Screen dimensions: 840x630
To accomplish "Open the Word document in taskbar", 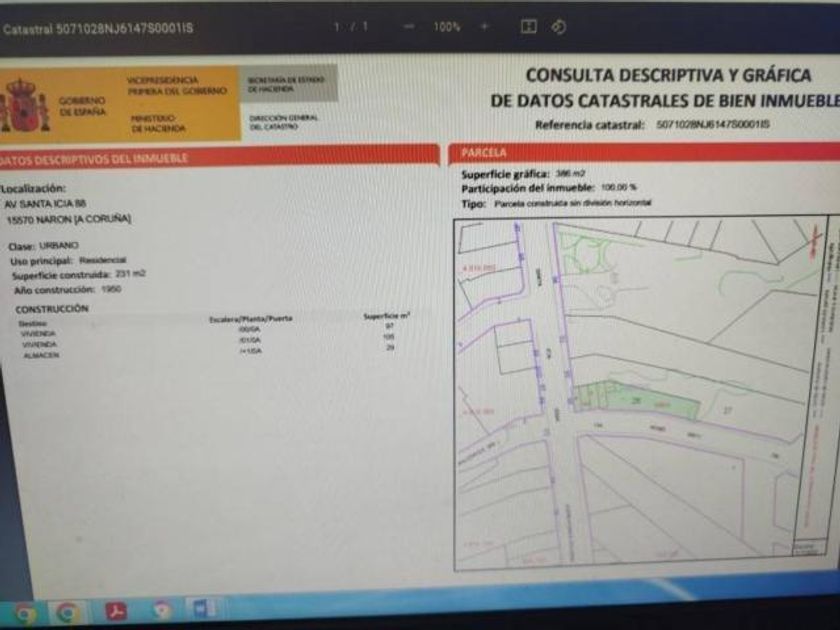I will point(204,609).
